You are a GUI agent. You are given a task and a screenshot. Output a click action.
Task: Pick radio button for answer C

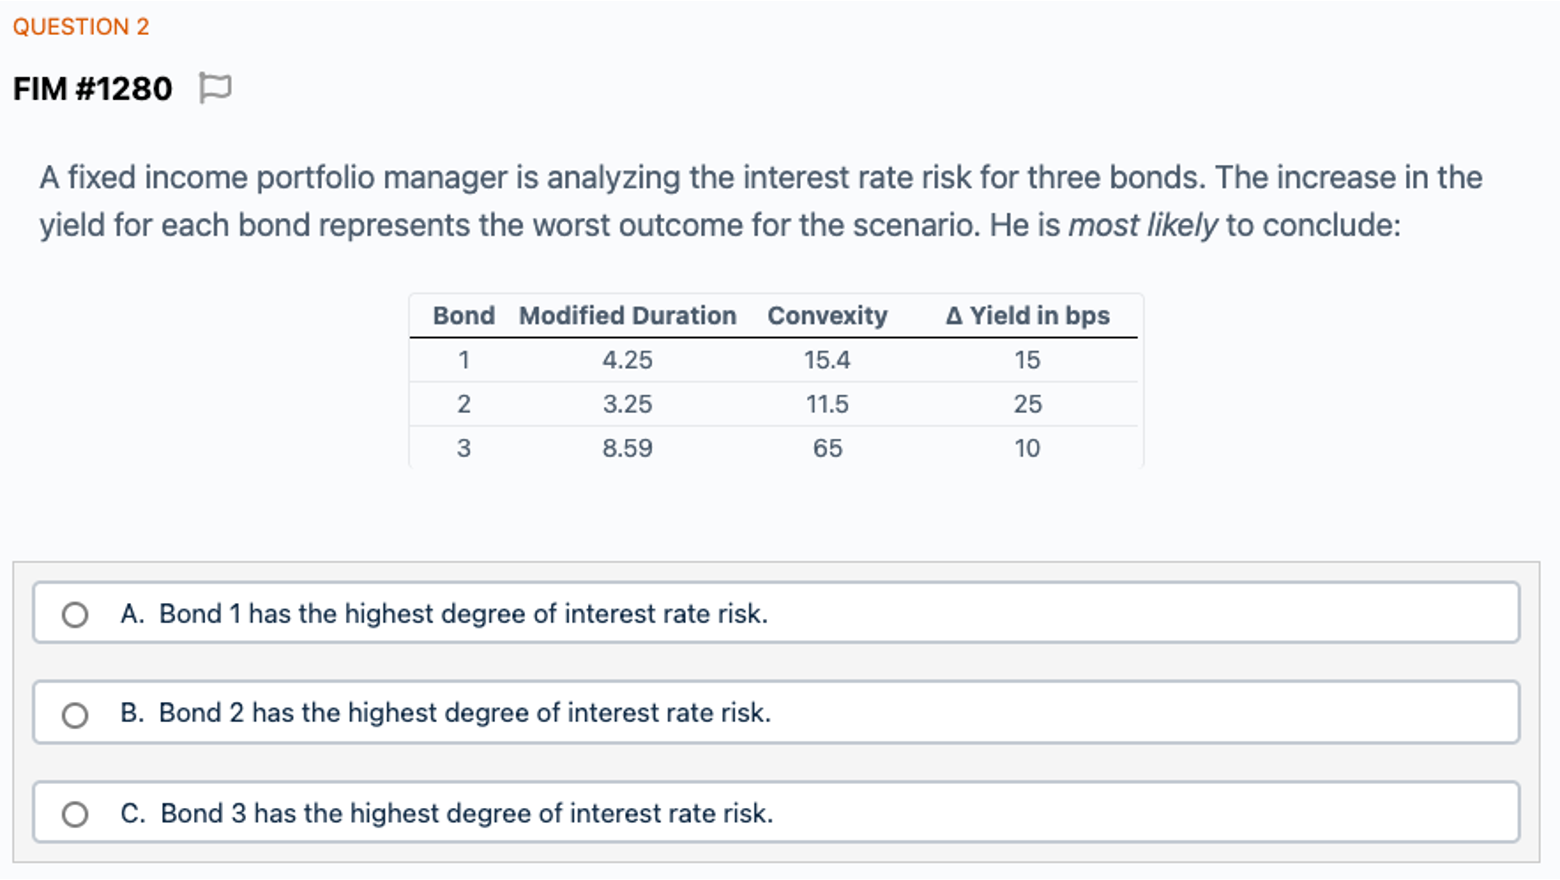75,814
